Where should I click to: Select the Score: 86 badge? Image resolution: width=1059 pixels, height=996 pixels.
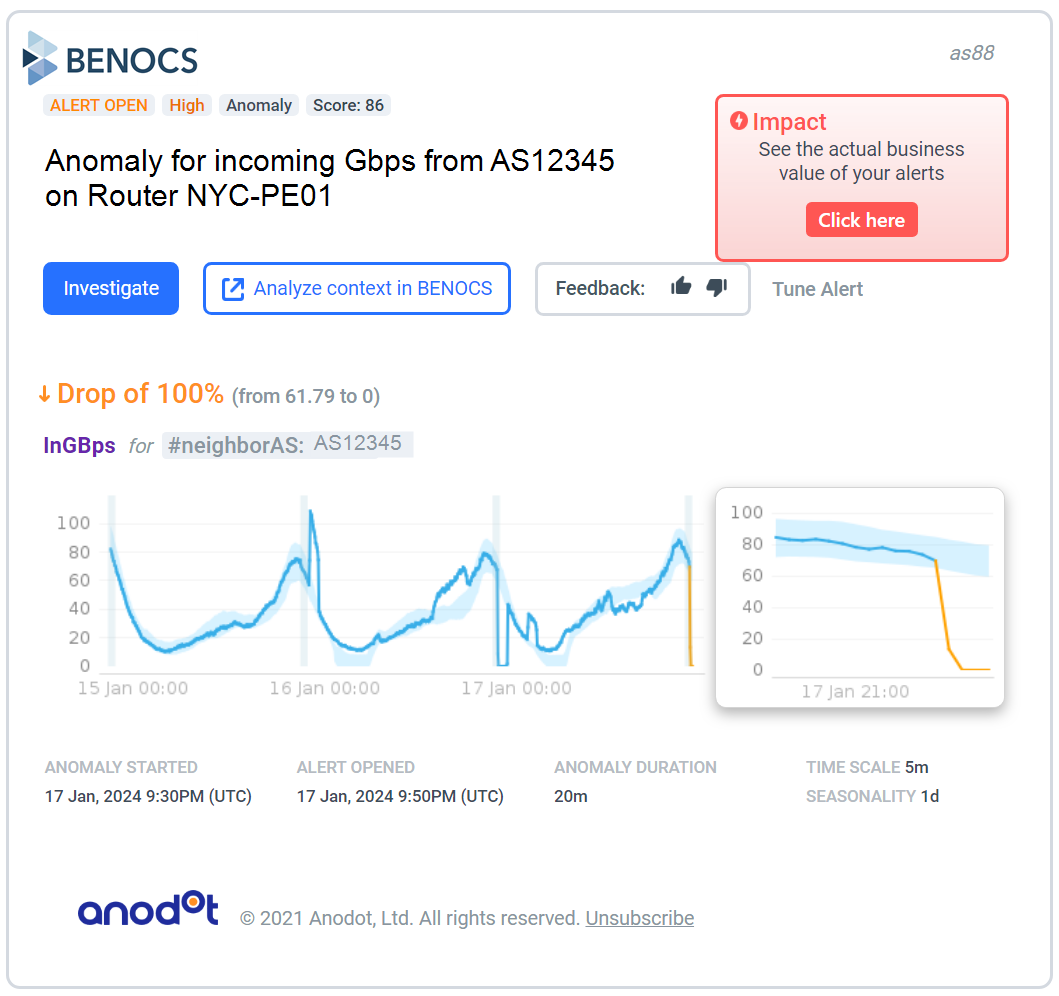(x=347, y=105)
